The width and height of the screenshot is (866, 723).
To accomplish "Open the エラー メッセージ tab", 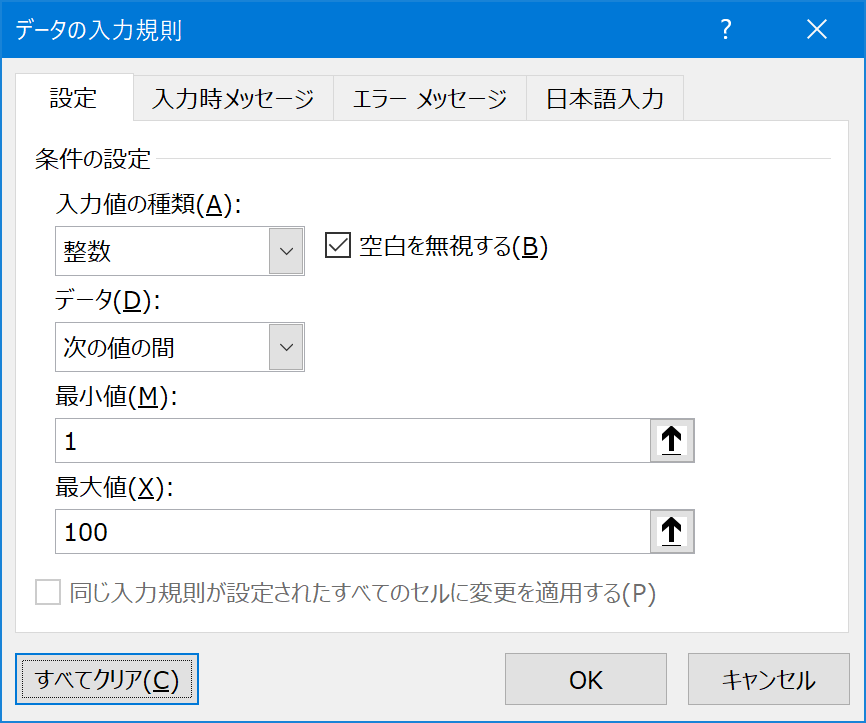I will 429,99.
